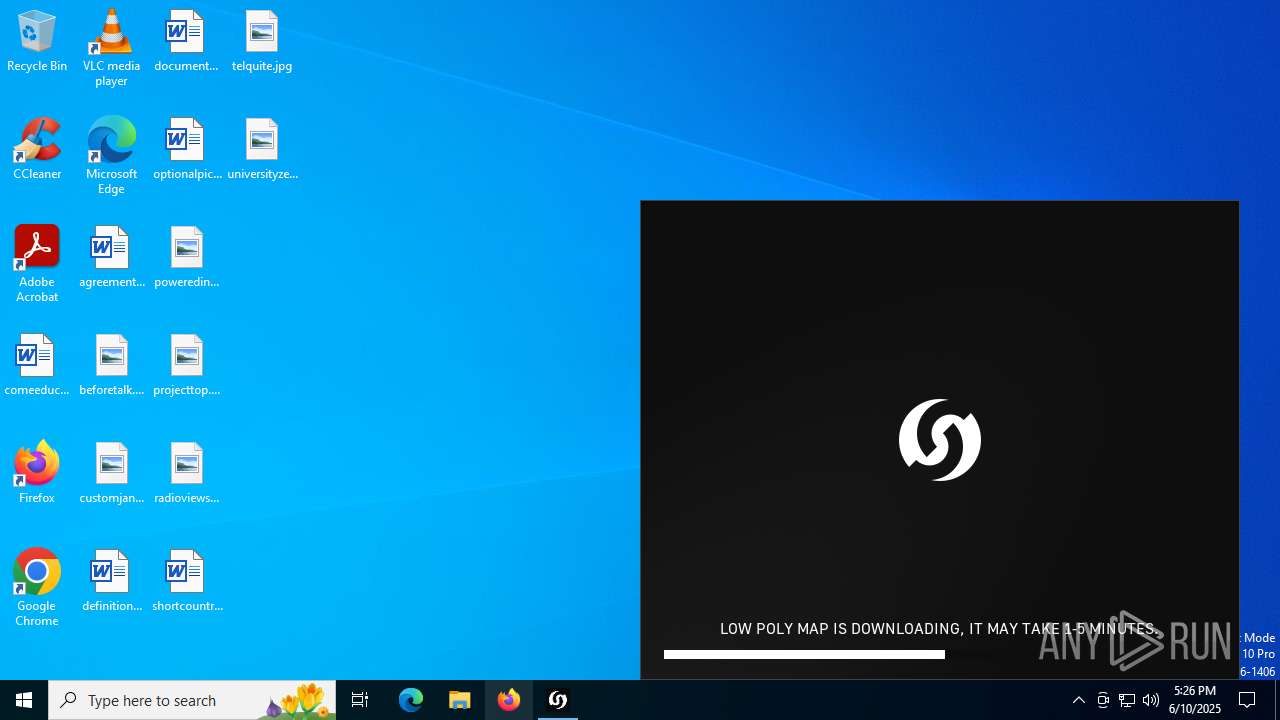Select customjan image file icon
This screenshot has height=720, width=1280.
pos(111,474)
